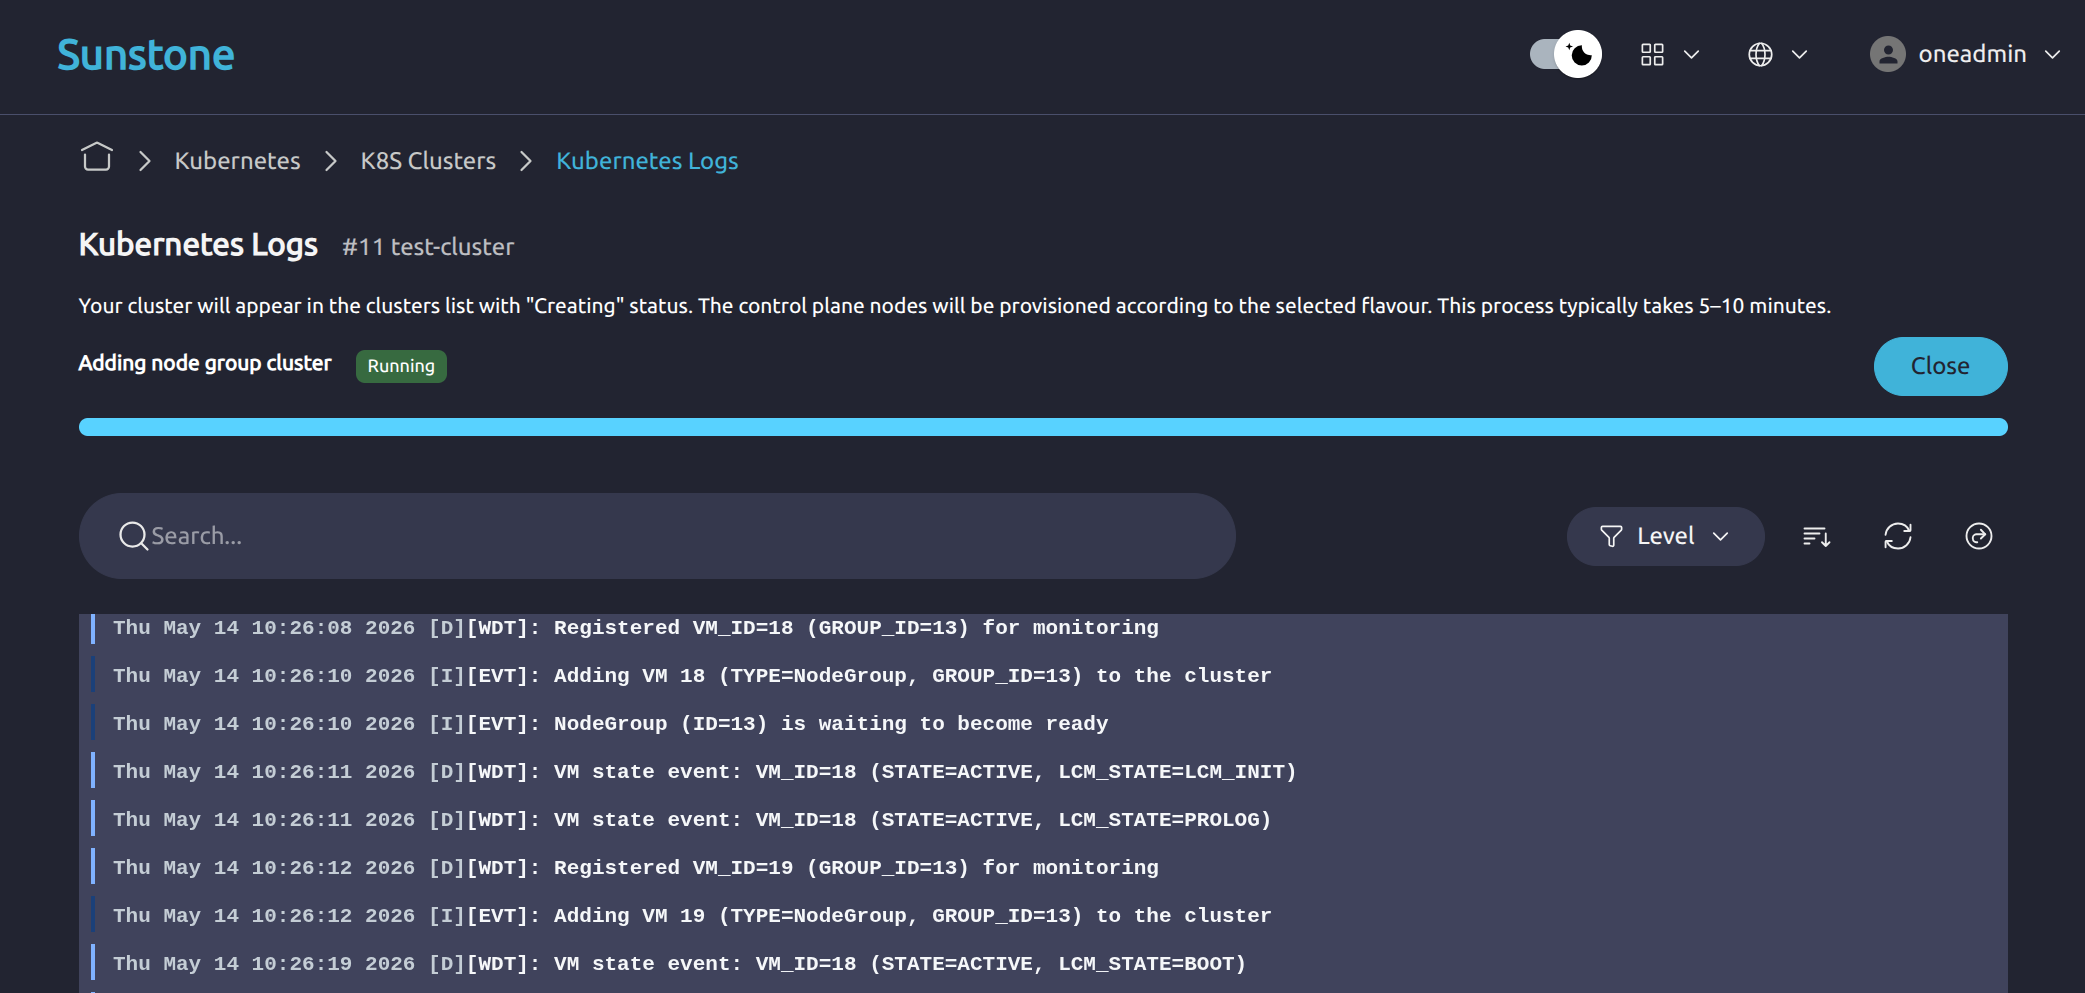Select log line with LCM_STATE=BOOT
The height and width of the screenshot is (993, 2085).
(x=1043, y=964)
